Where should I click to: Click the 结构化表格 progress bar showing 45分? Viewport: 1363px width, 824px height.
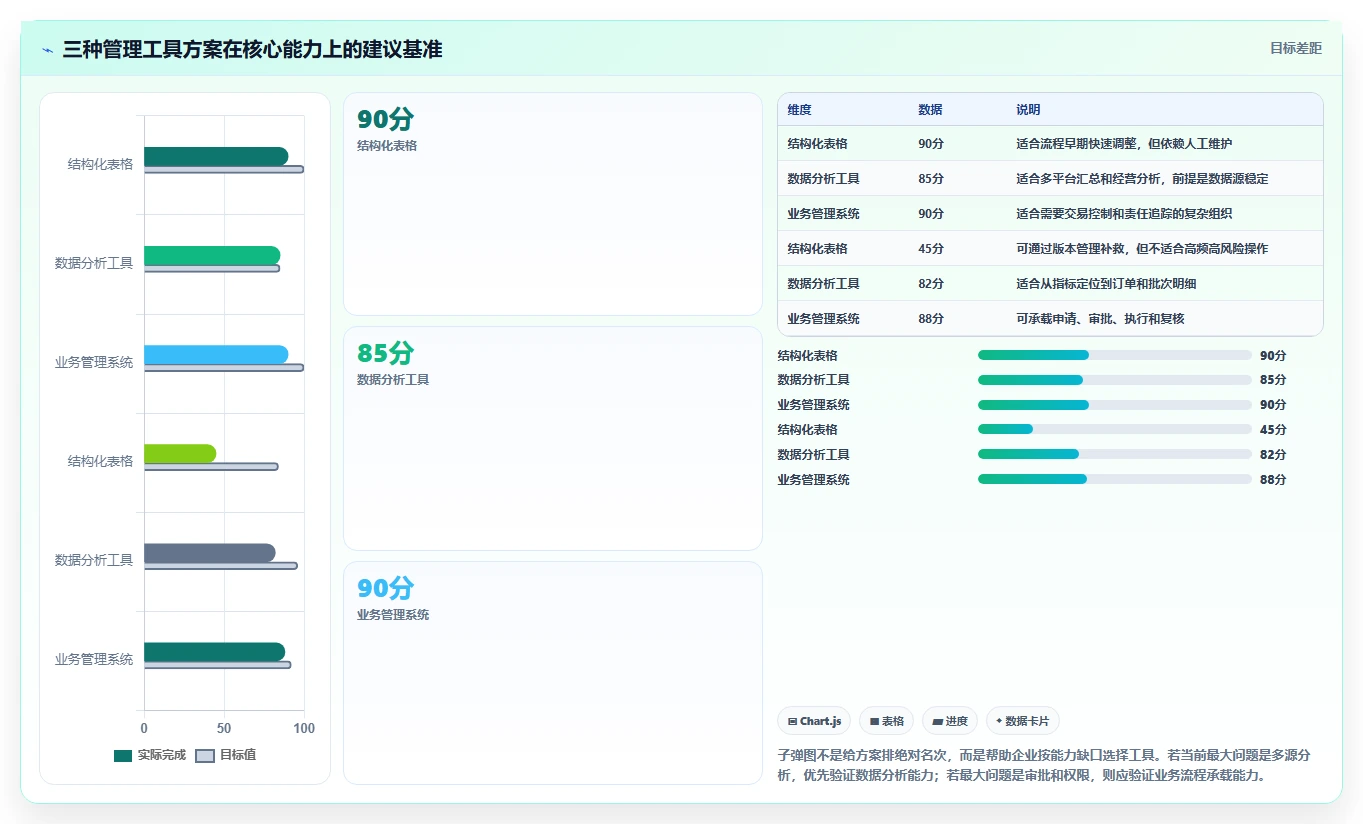click(x=1115, y=429)
